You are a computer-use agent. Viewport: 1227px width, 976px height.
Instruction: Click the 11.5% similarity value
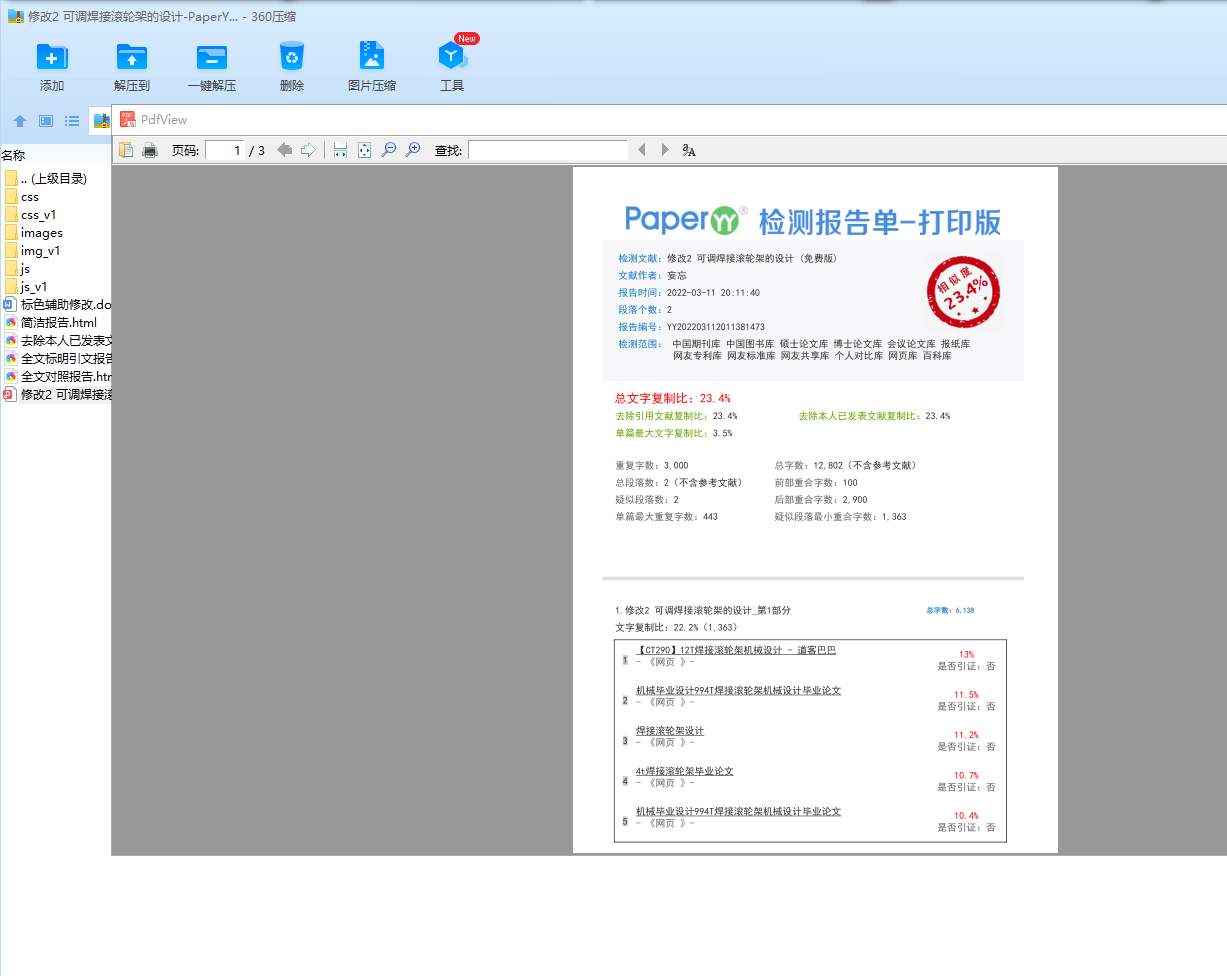tap(966, 694)
